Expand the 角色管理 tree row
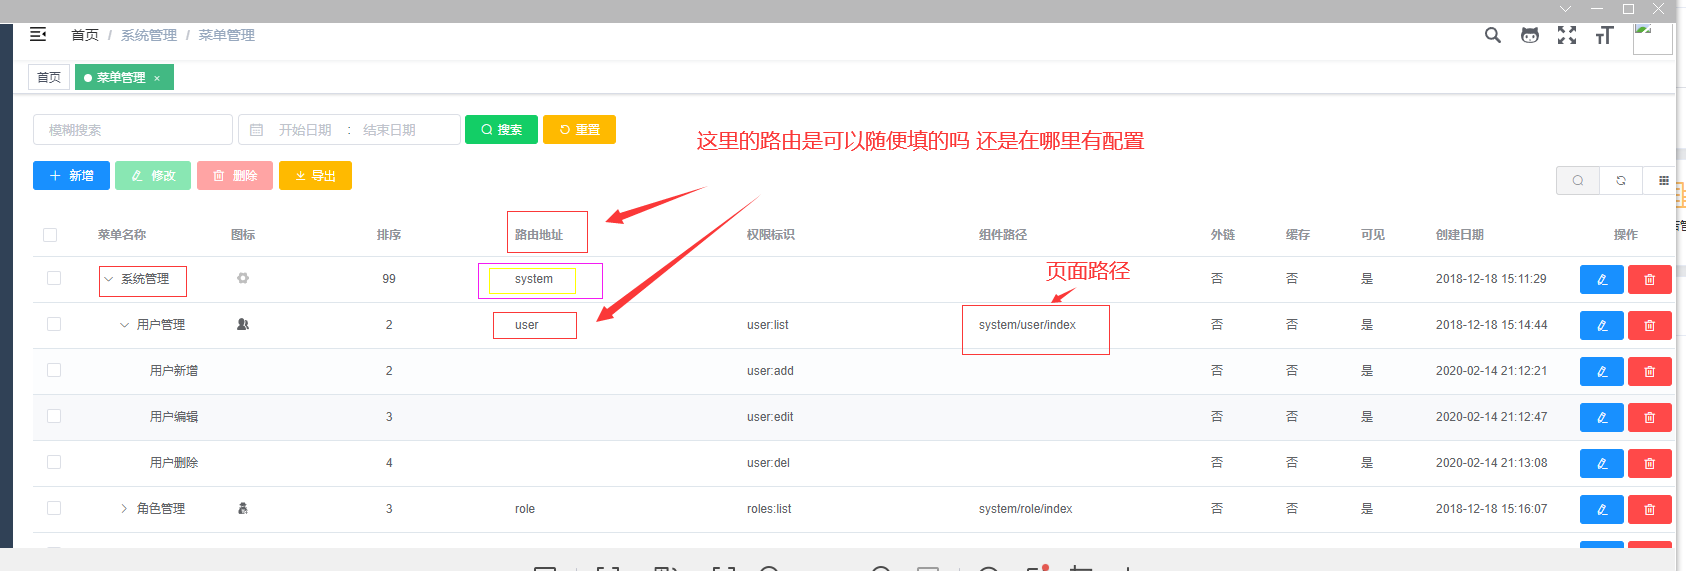This screenshot has width=1686, height=571. tap(124, 509)
